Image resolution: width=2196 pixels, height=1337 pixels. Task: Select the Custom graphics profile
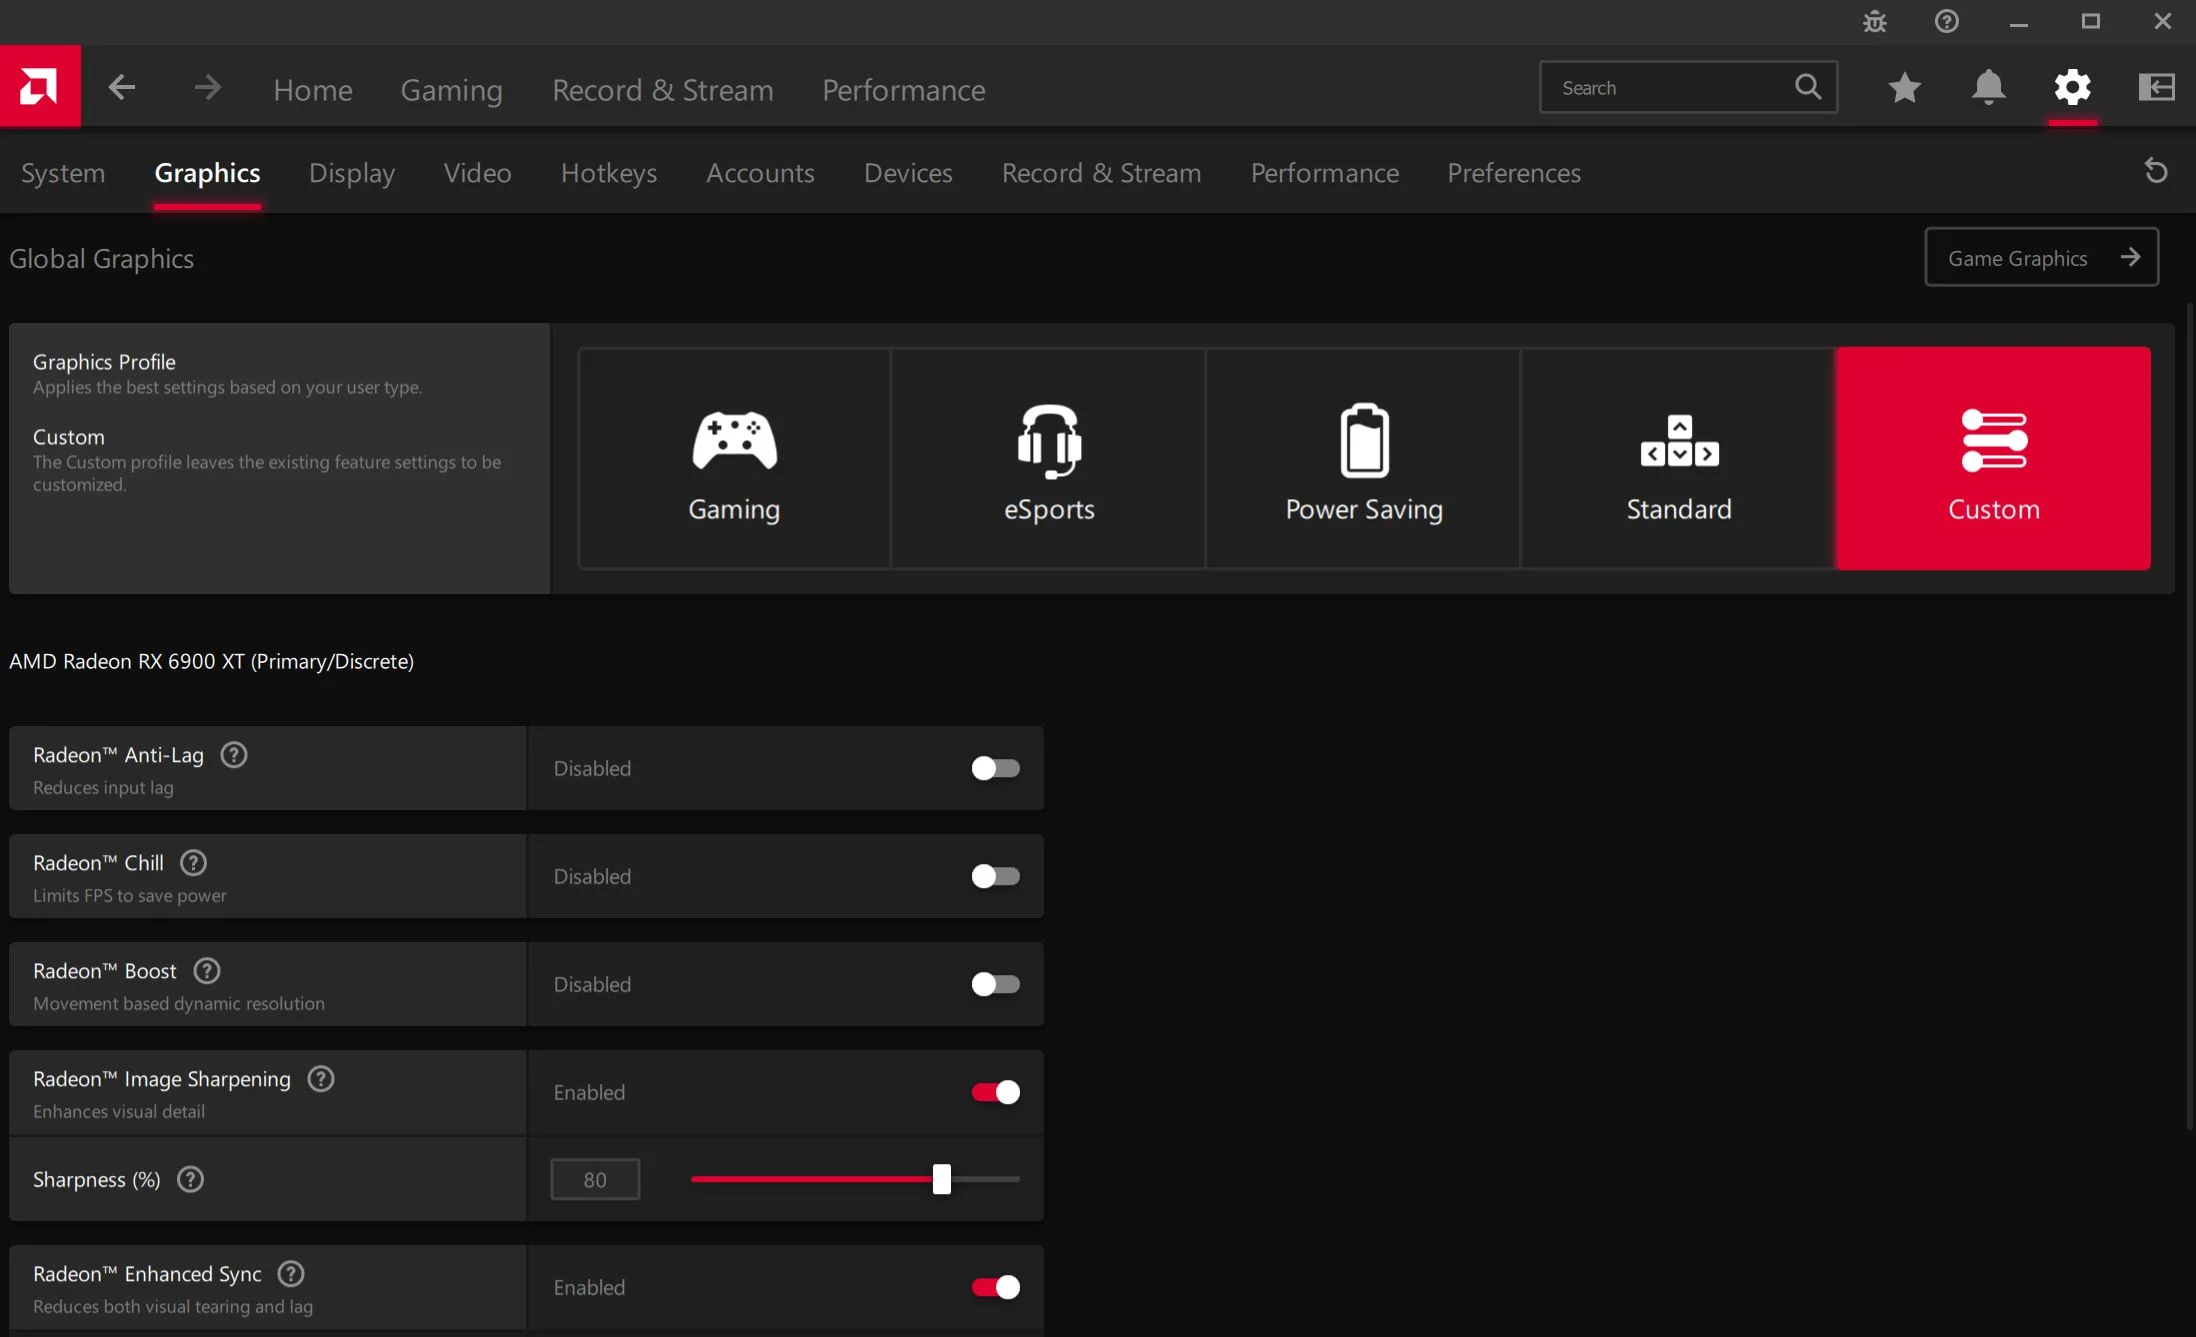click(1994, 459)
